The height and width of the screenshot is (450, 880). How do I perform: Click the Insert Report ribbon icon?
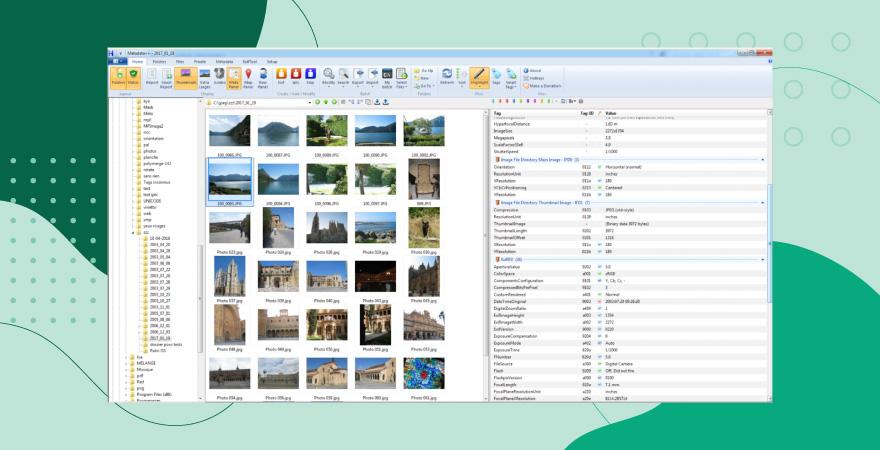167,78
